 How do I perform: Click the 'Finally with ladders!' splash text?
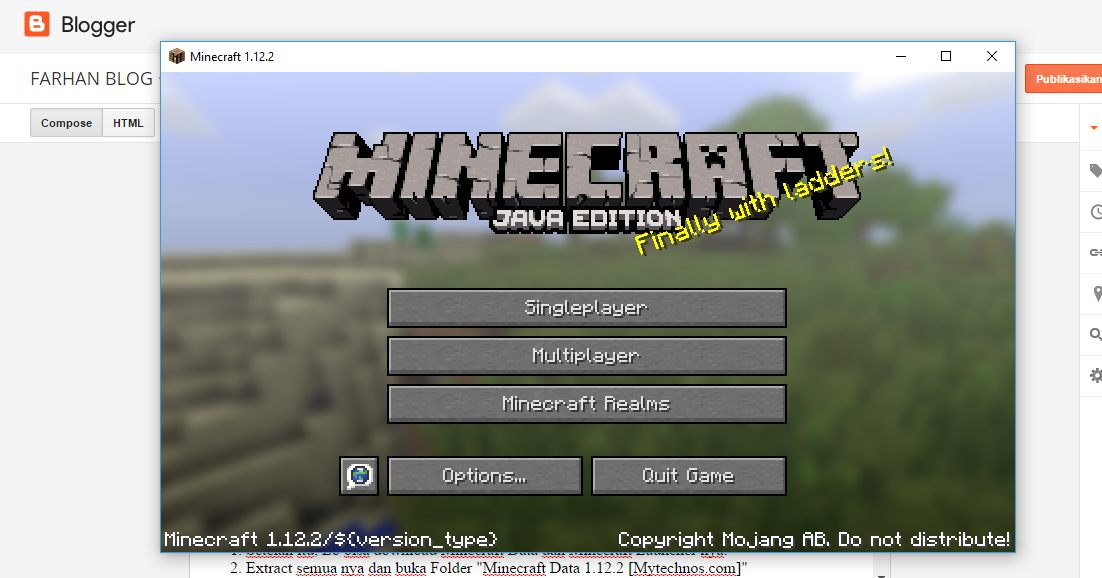764,201
